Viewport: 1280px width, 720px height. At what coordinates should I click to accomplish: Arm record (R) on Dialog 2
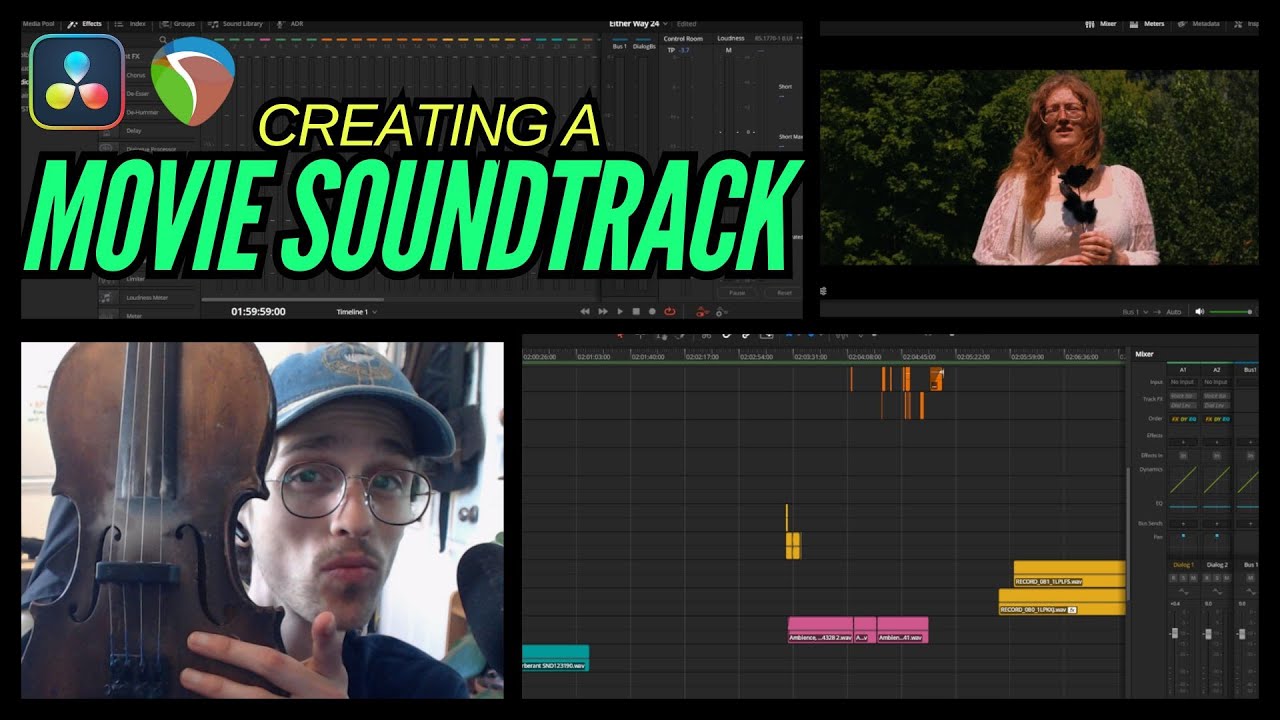click(1208, 578)
